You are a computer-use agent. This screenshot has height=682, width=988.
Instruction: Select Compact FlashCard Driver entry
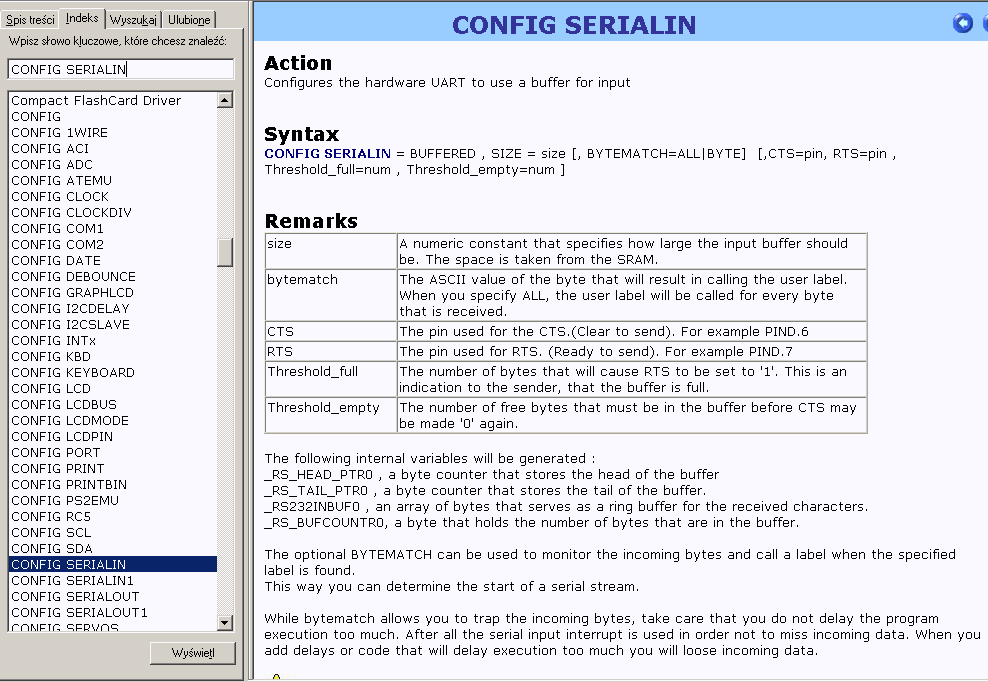pos(96,101)
